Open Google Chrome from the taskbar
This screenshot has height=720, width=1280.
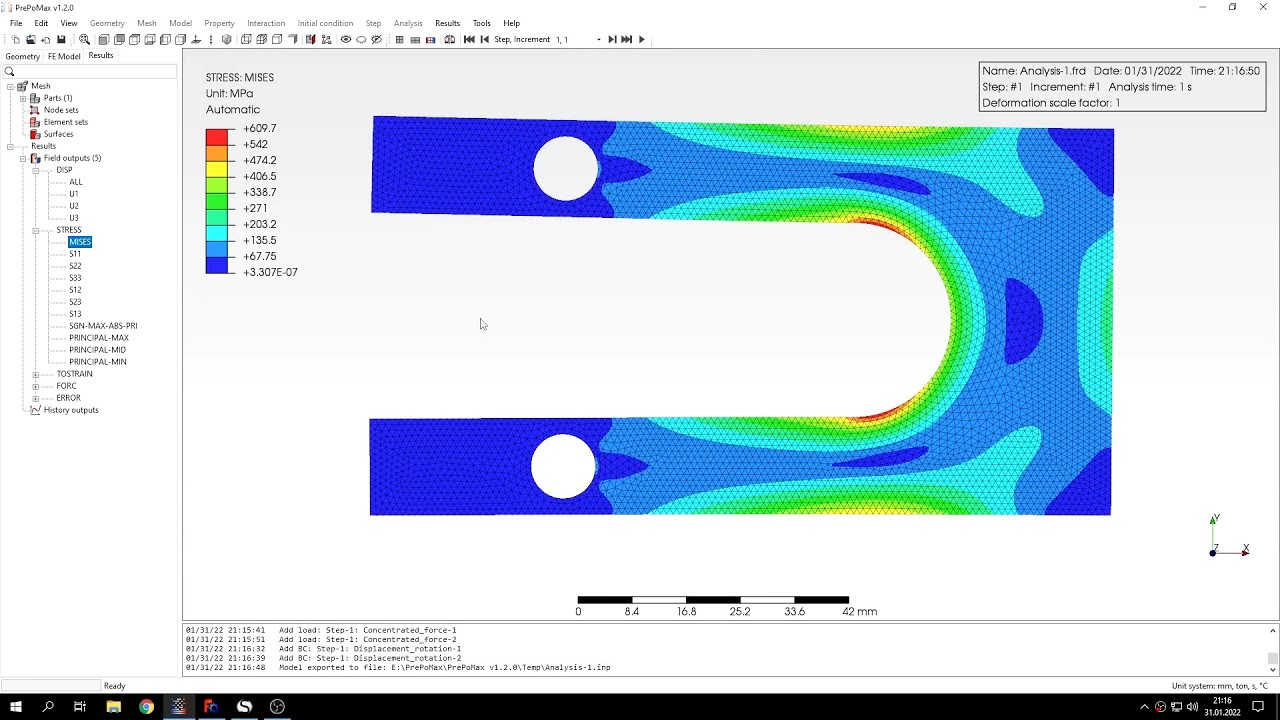(146, 707)
